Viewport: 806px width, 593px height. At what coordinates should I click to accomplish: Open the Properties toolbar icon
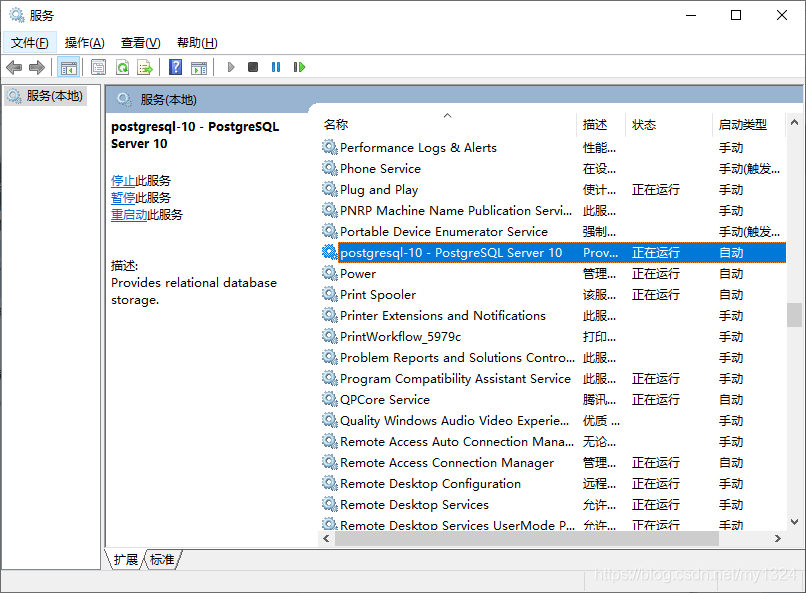pos(98,67)
